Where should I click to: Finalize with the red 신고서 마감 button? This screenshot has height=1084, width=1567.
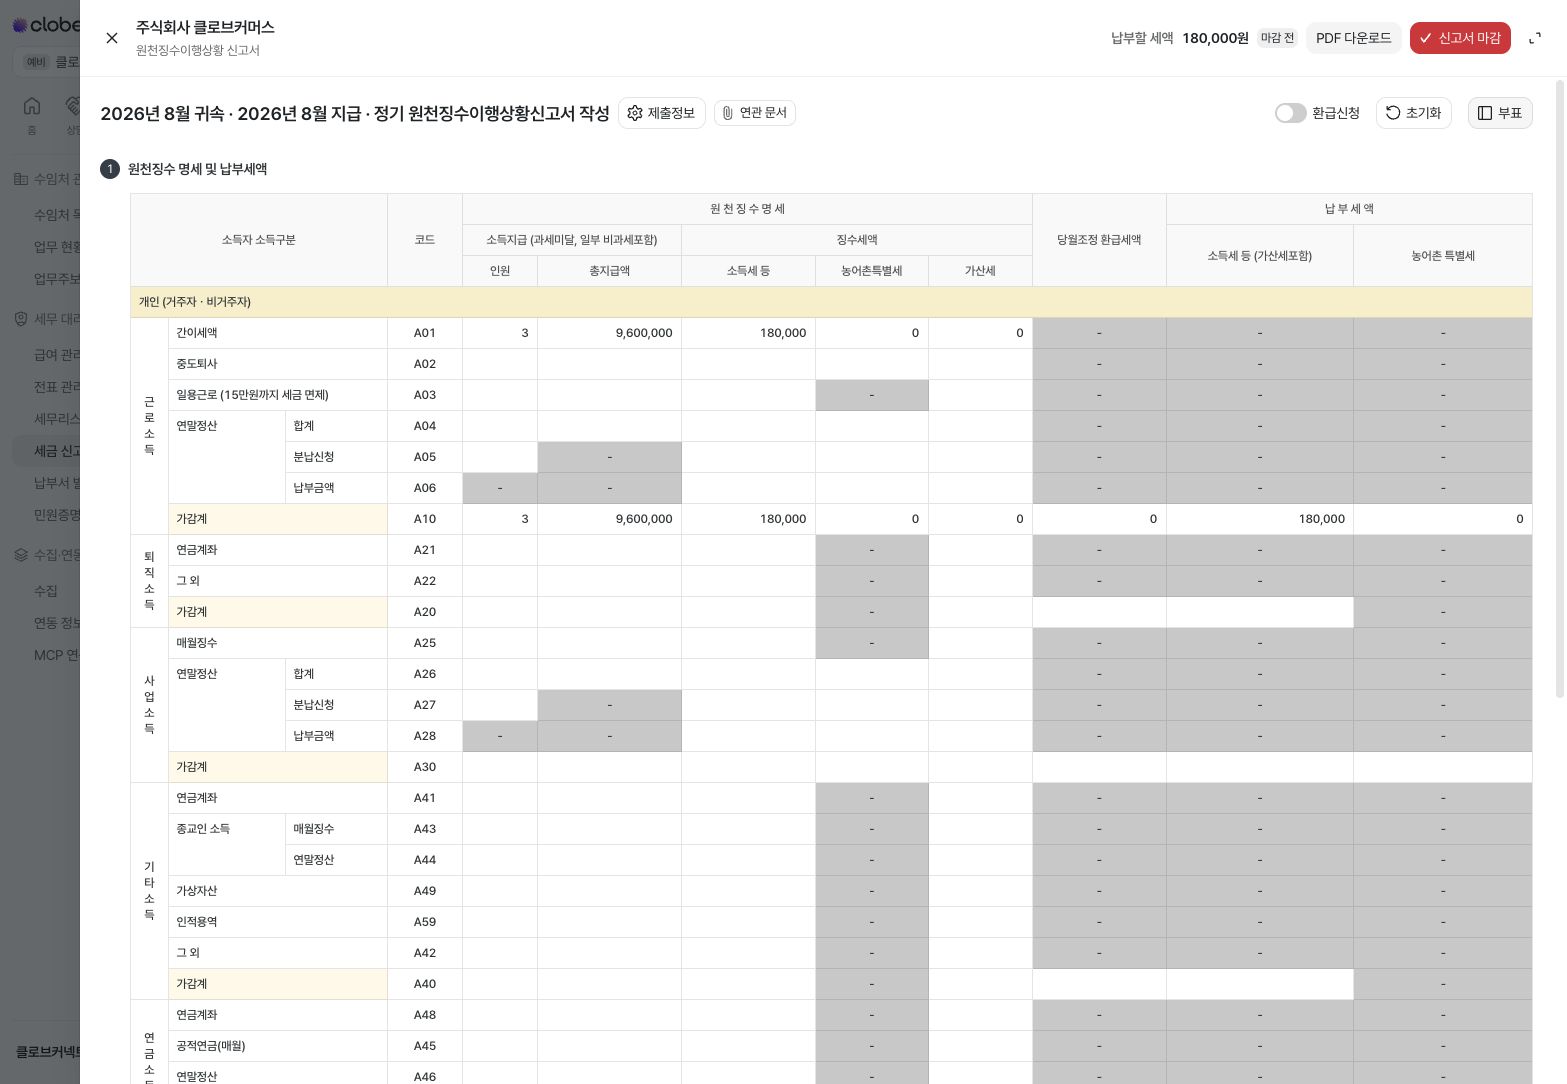pyautogui.click(x=1460, y=38)
